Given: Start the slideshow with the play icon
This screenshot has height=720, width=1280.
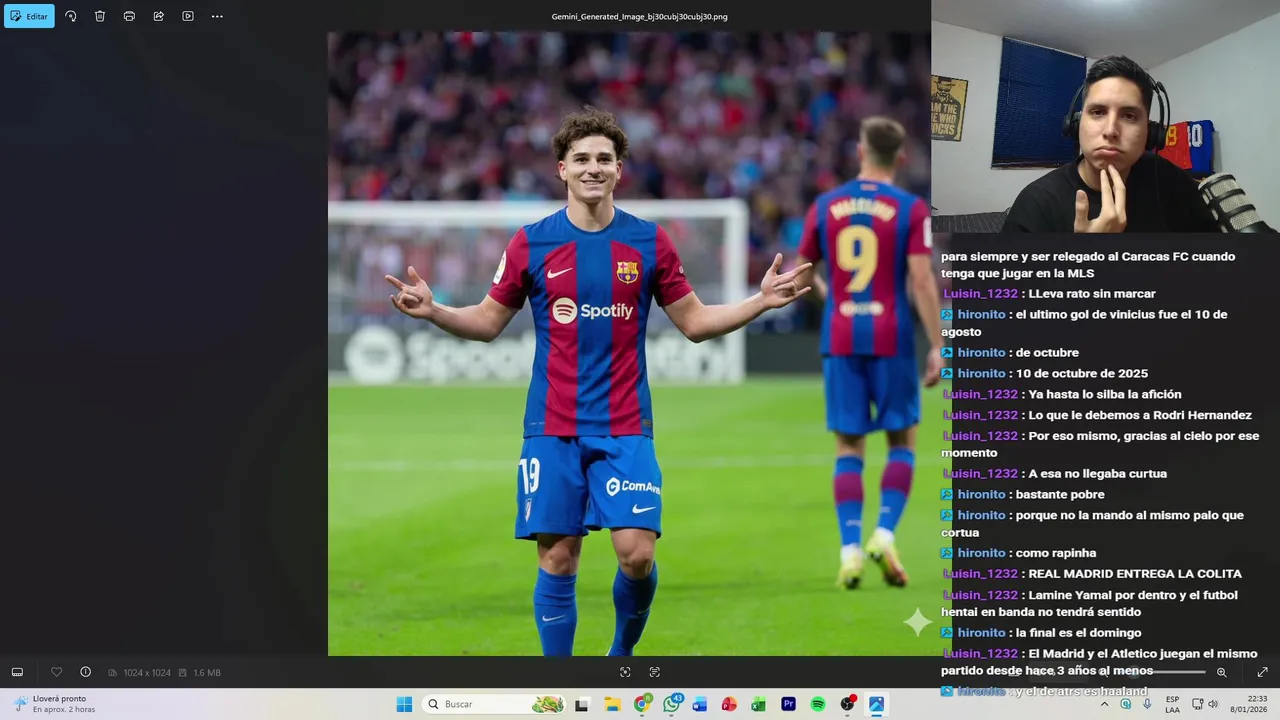Looking at the screenshot, I should coord(188,16).
